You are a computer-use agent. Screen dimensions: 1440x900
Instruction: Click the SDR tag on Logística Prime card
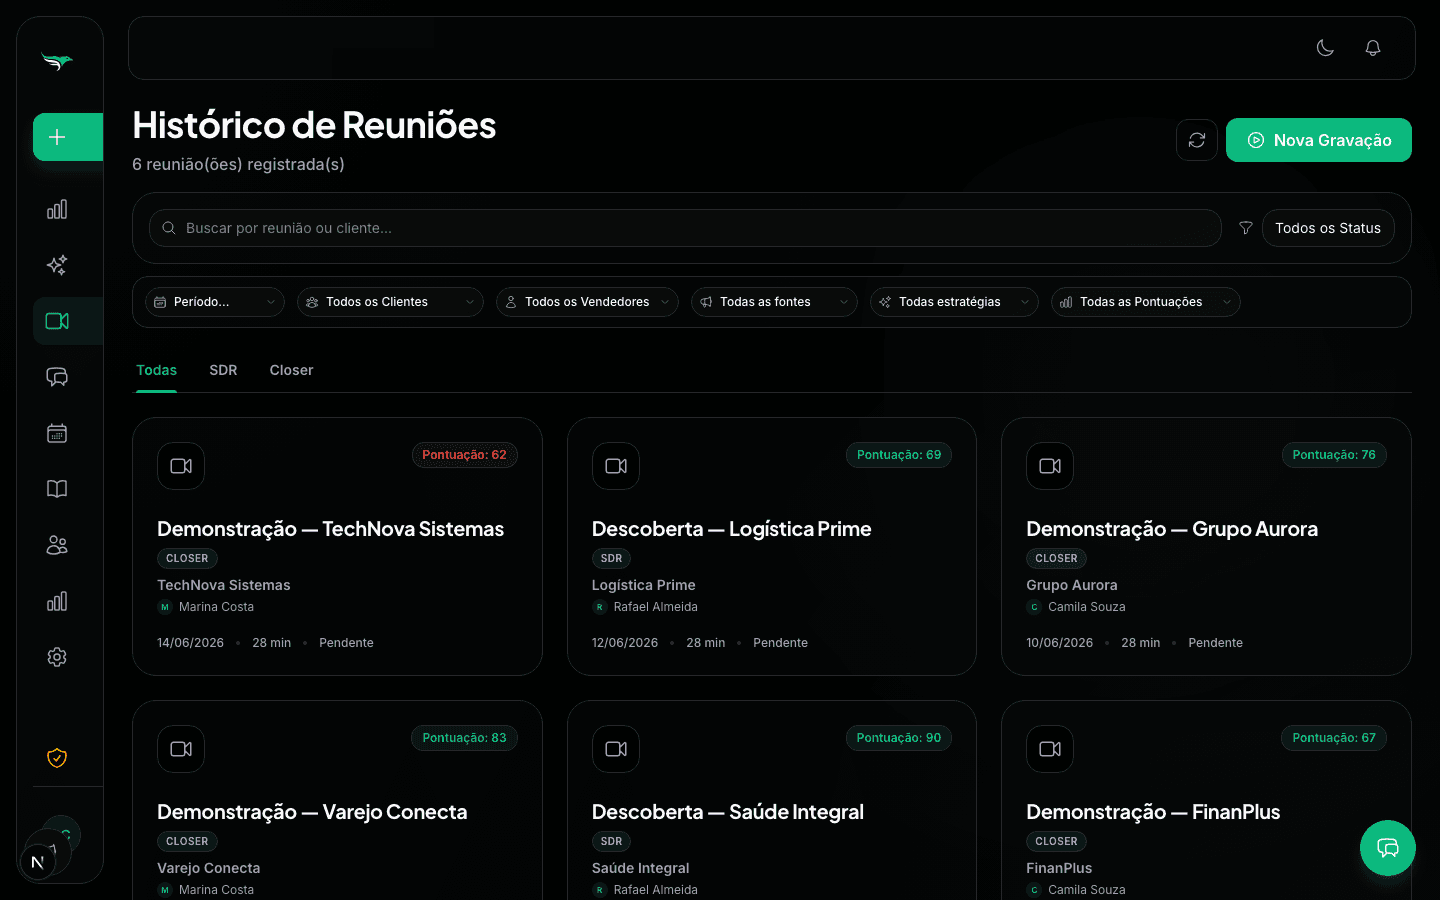pos(611,559)
